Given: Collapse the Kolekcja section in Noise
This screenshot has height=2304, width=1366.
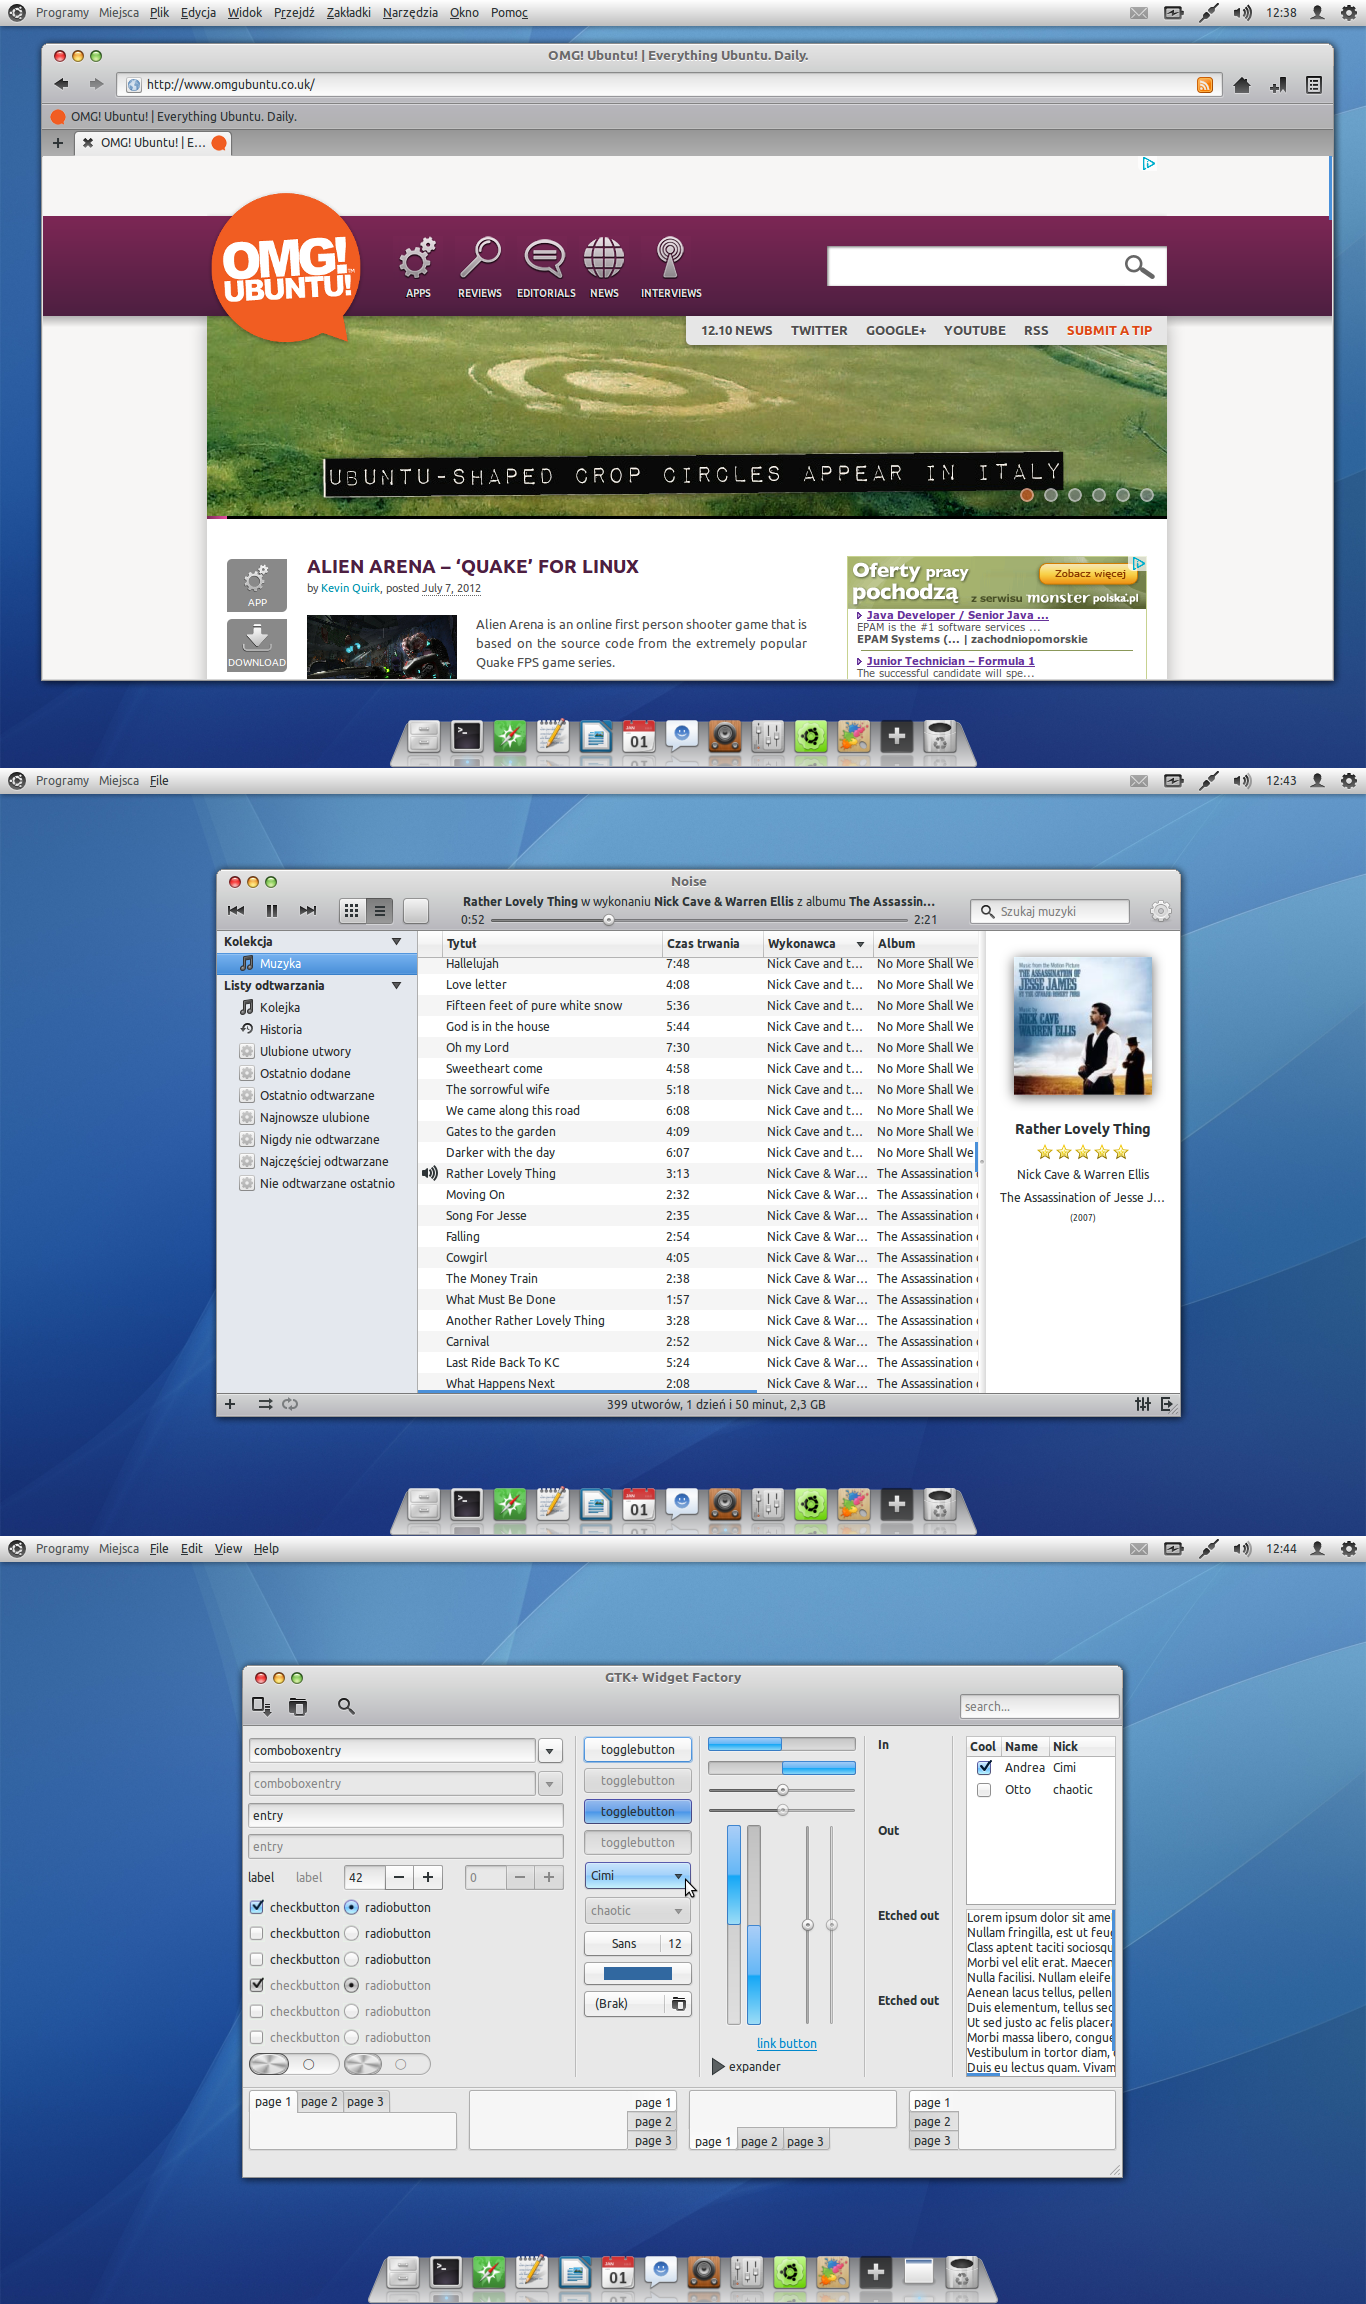Looking at the screenshot, I should tap(396, 941).
